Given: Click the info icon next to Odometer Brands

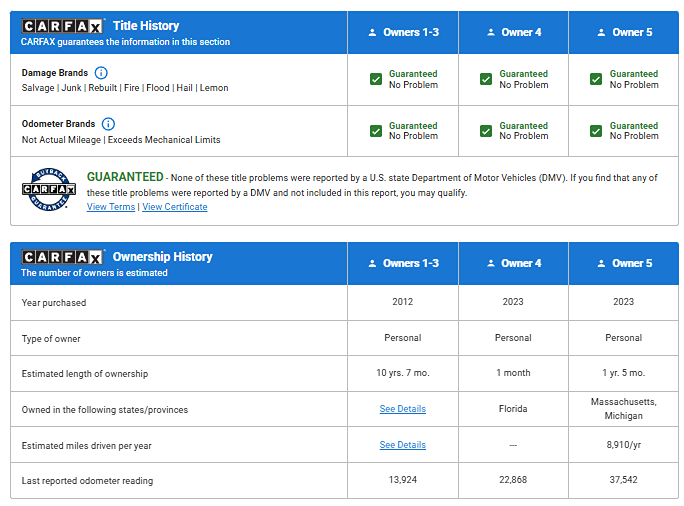Looking at the screenshot, I should [x=108, y=124].
